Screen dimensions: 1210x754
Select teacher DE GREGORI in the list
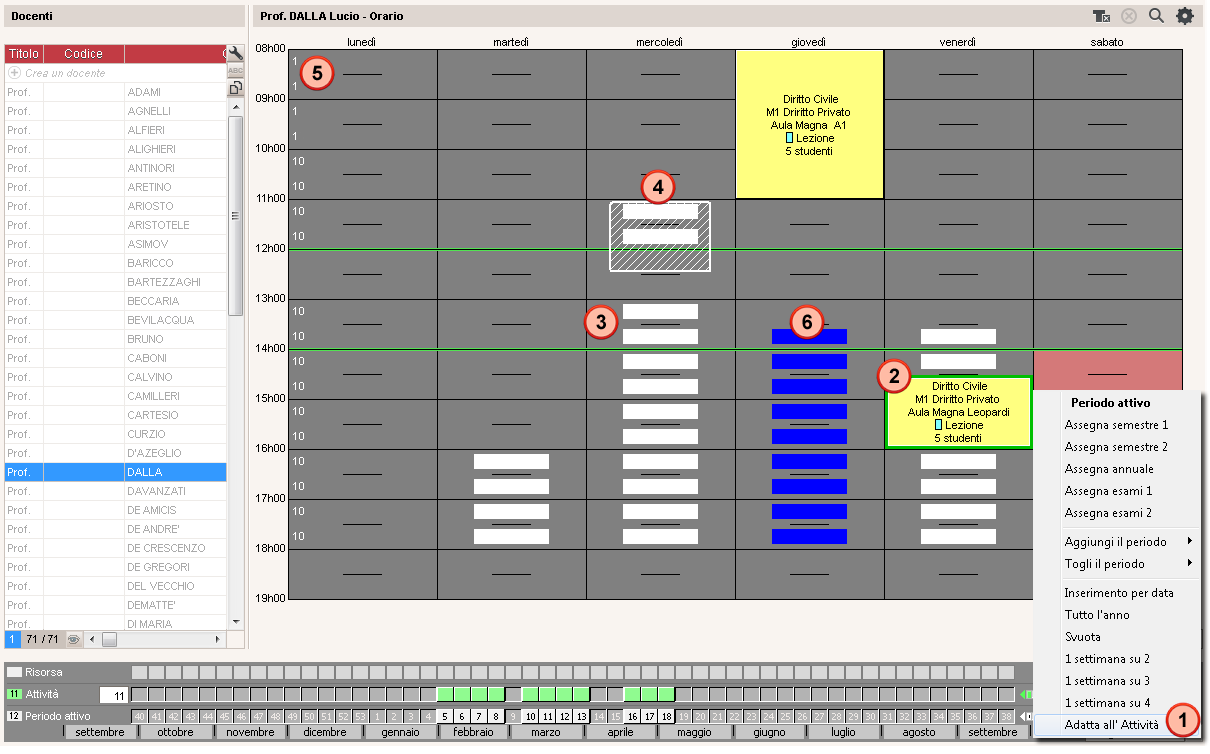[x=115, y=567]
